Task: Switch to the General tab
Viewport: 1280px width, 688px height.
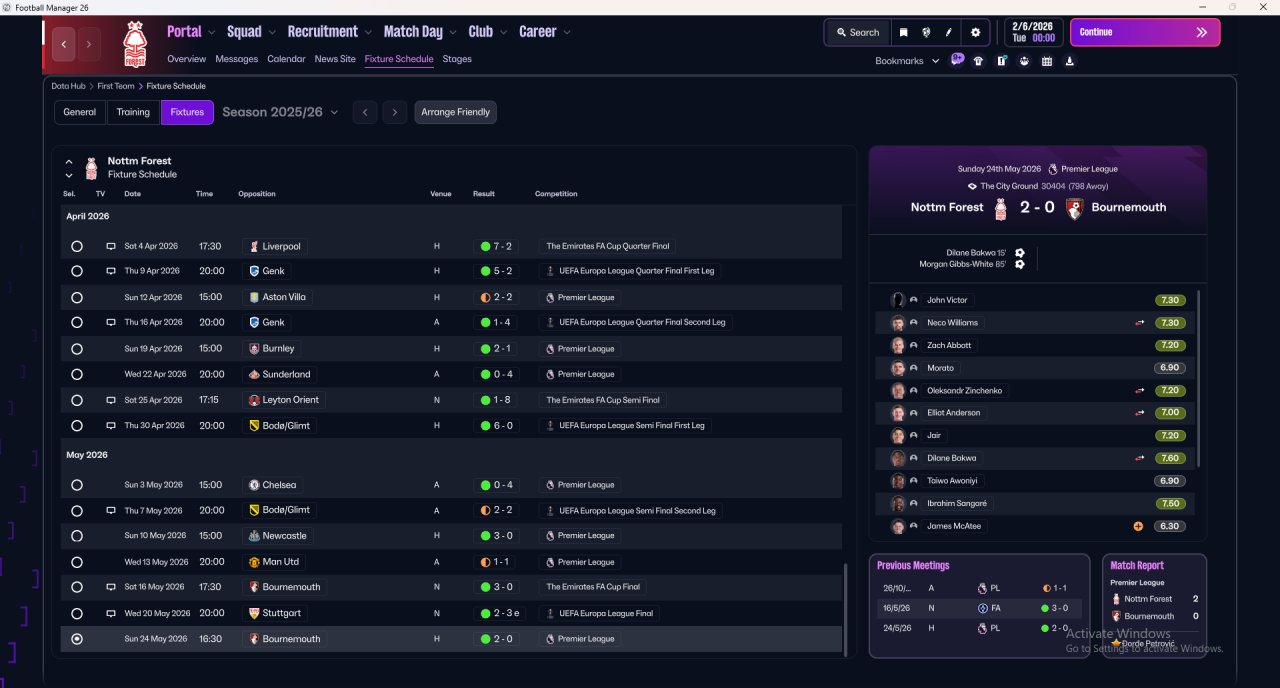Action: click(x=80, y=112)
